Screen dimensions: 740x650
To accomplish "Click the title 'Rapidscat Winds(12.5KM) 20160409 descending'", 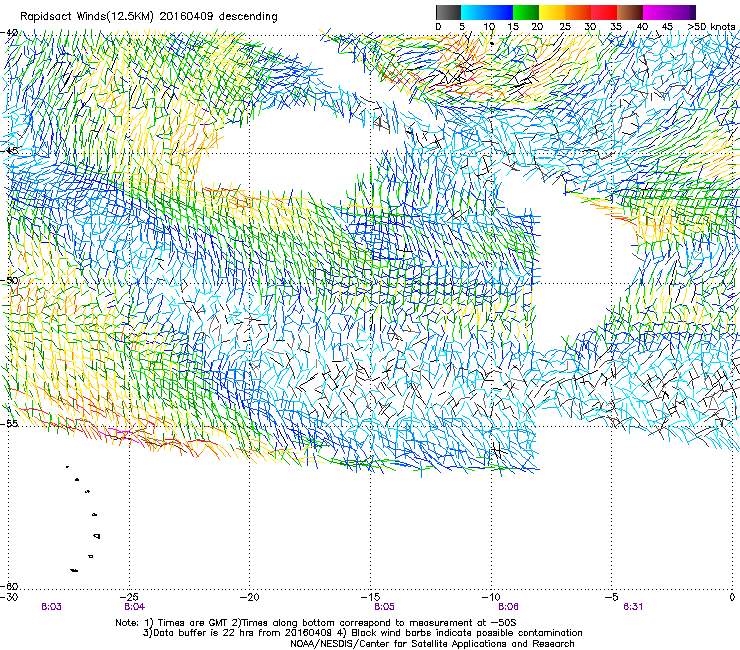I will click(x=149, y=17).
